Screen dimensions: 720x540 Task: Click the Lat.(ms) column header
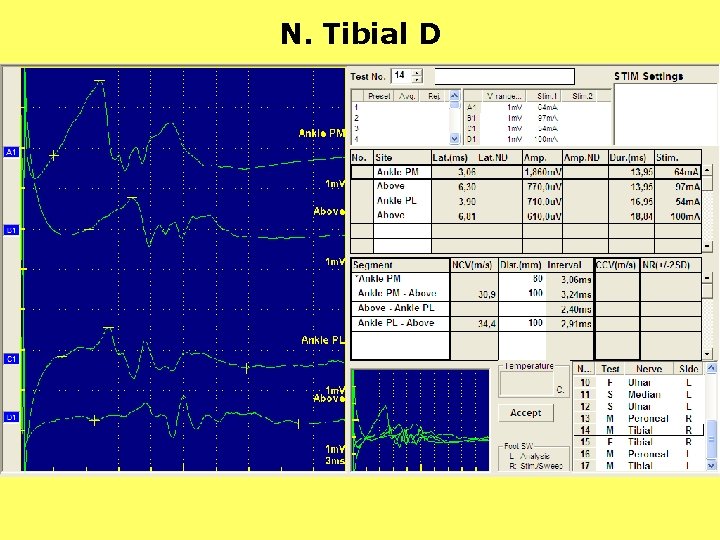[450, 158]
